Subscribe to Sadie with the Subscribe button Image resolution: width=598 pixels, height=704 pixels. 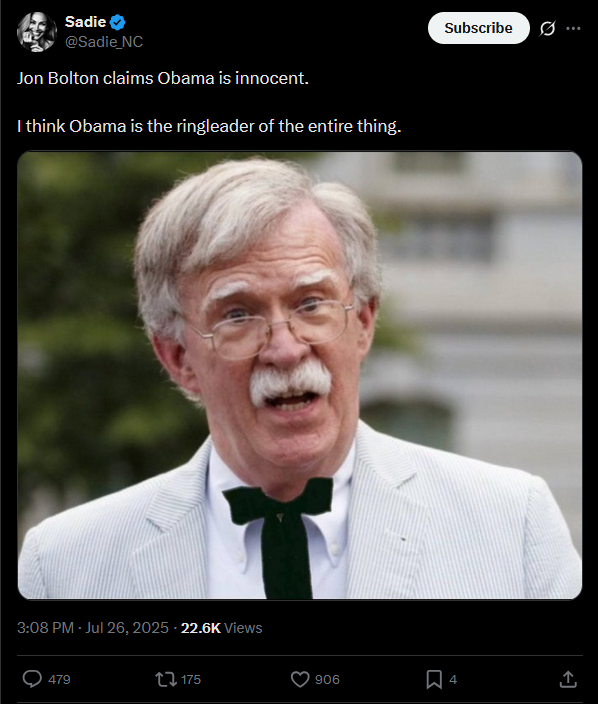(x=479, y=28)
